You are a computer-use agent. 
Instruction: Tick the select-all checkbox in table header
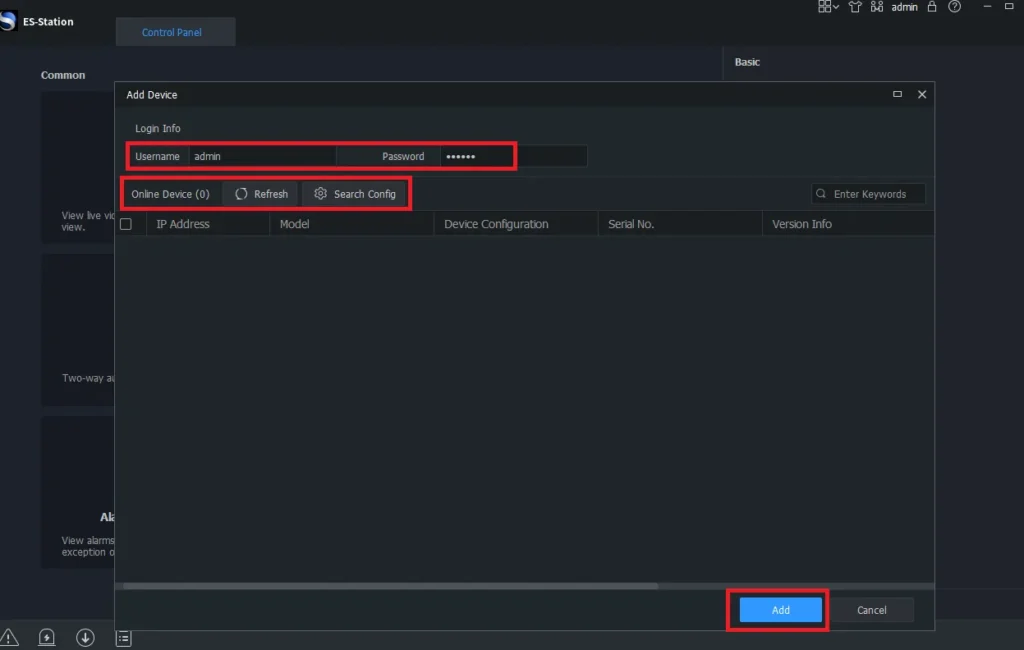pyautogui.click(x=126, y=224)
